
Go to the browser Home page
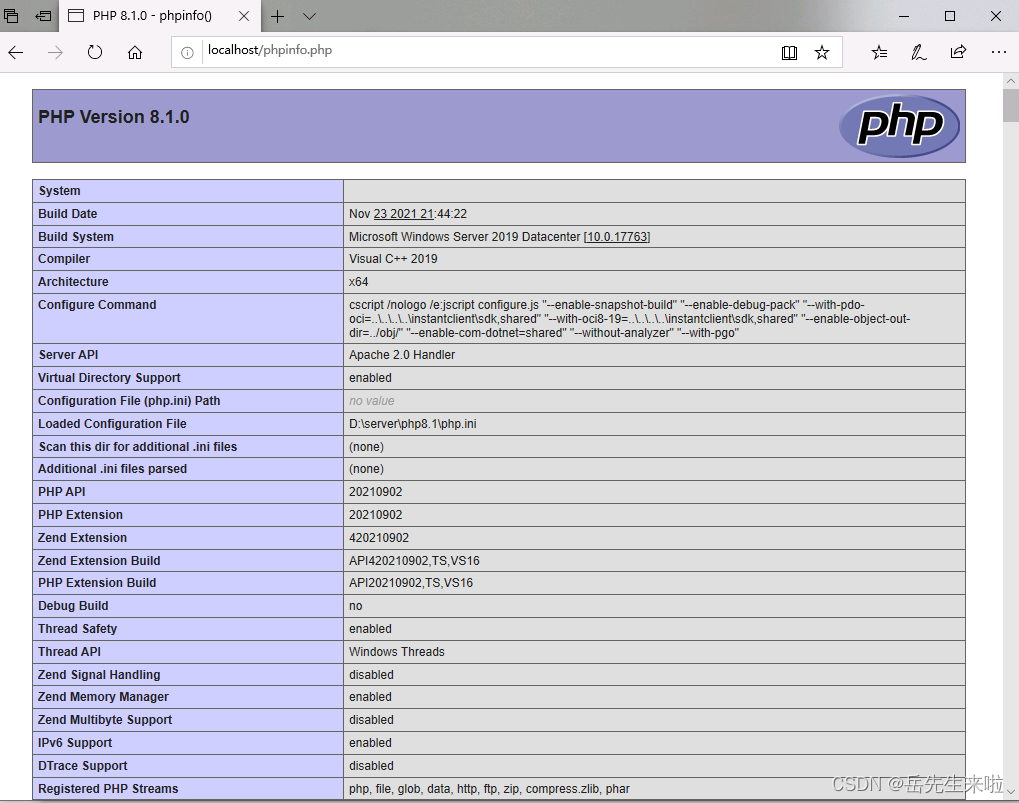pos(135,53)
